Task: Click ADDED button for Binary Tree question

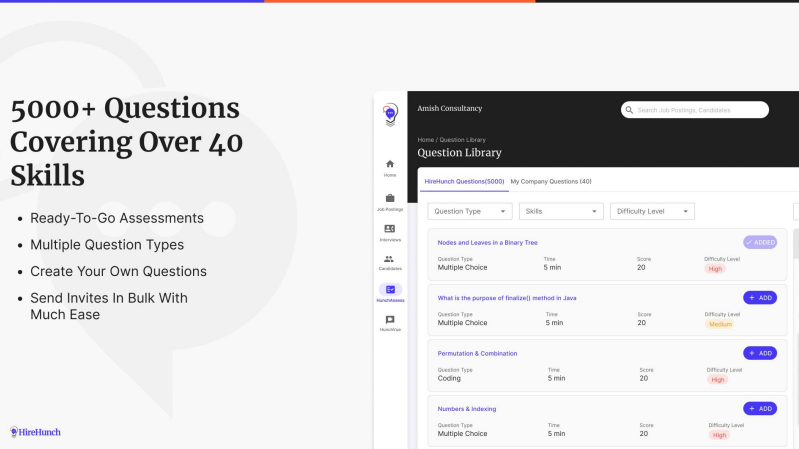Action: point(760,242)
